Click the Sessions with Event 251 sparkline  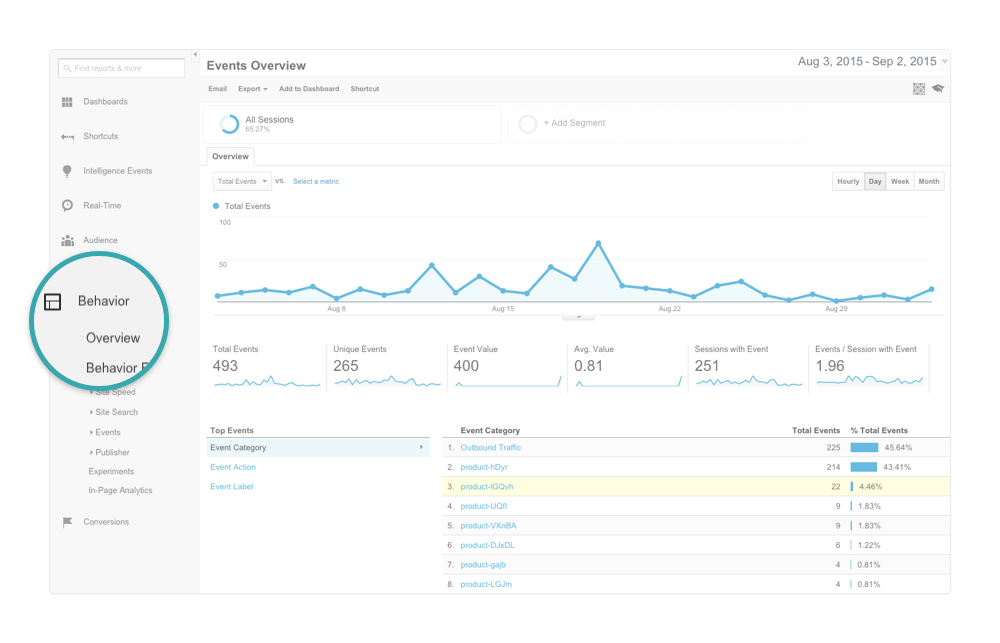749,381
